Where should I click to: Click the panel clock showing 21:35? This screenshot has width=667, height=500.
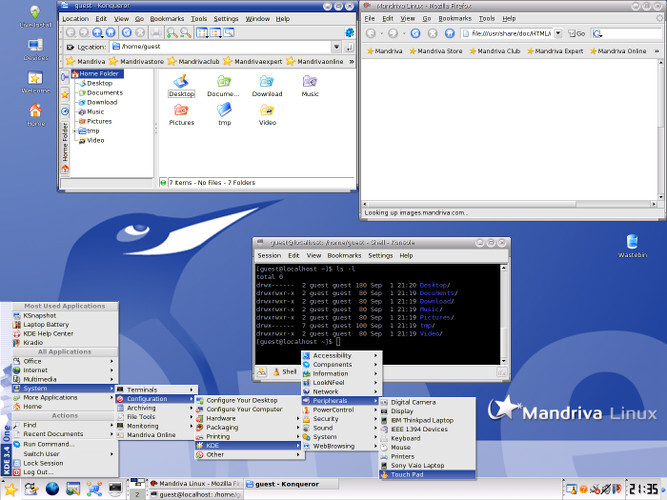click(644, 489)
